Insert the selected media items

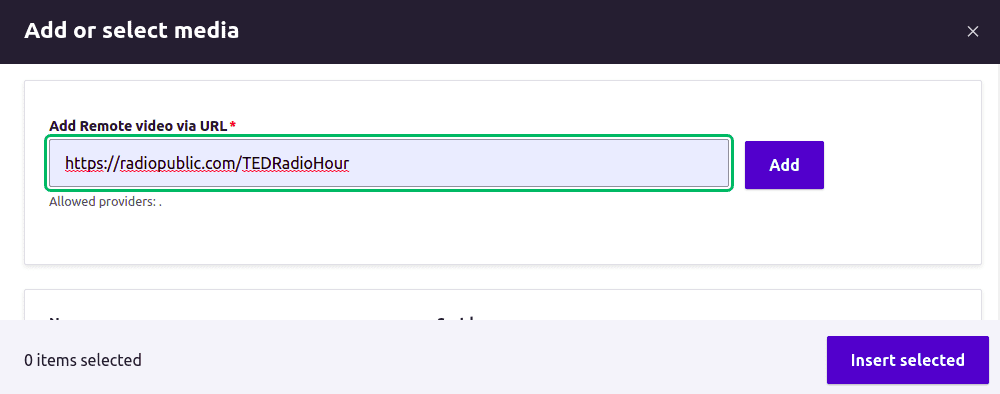coord(908,360)
